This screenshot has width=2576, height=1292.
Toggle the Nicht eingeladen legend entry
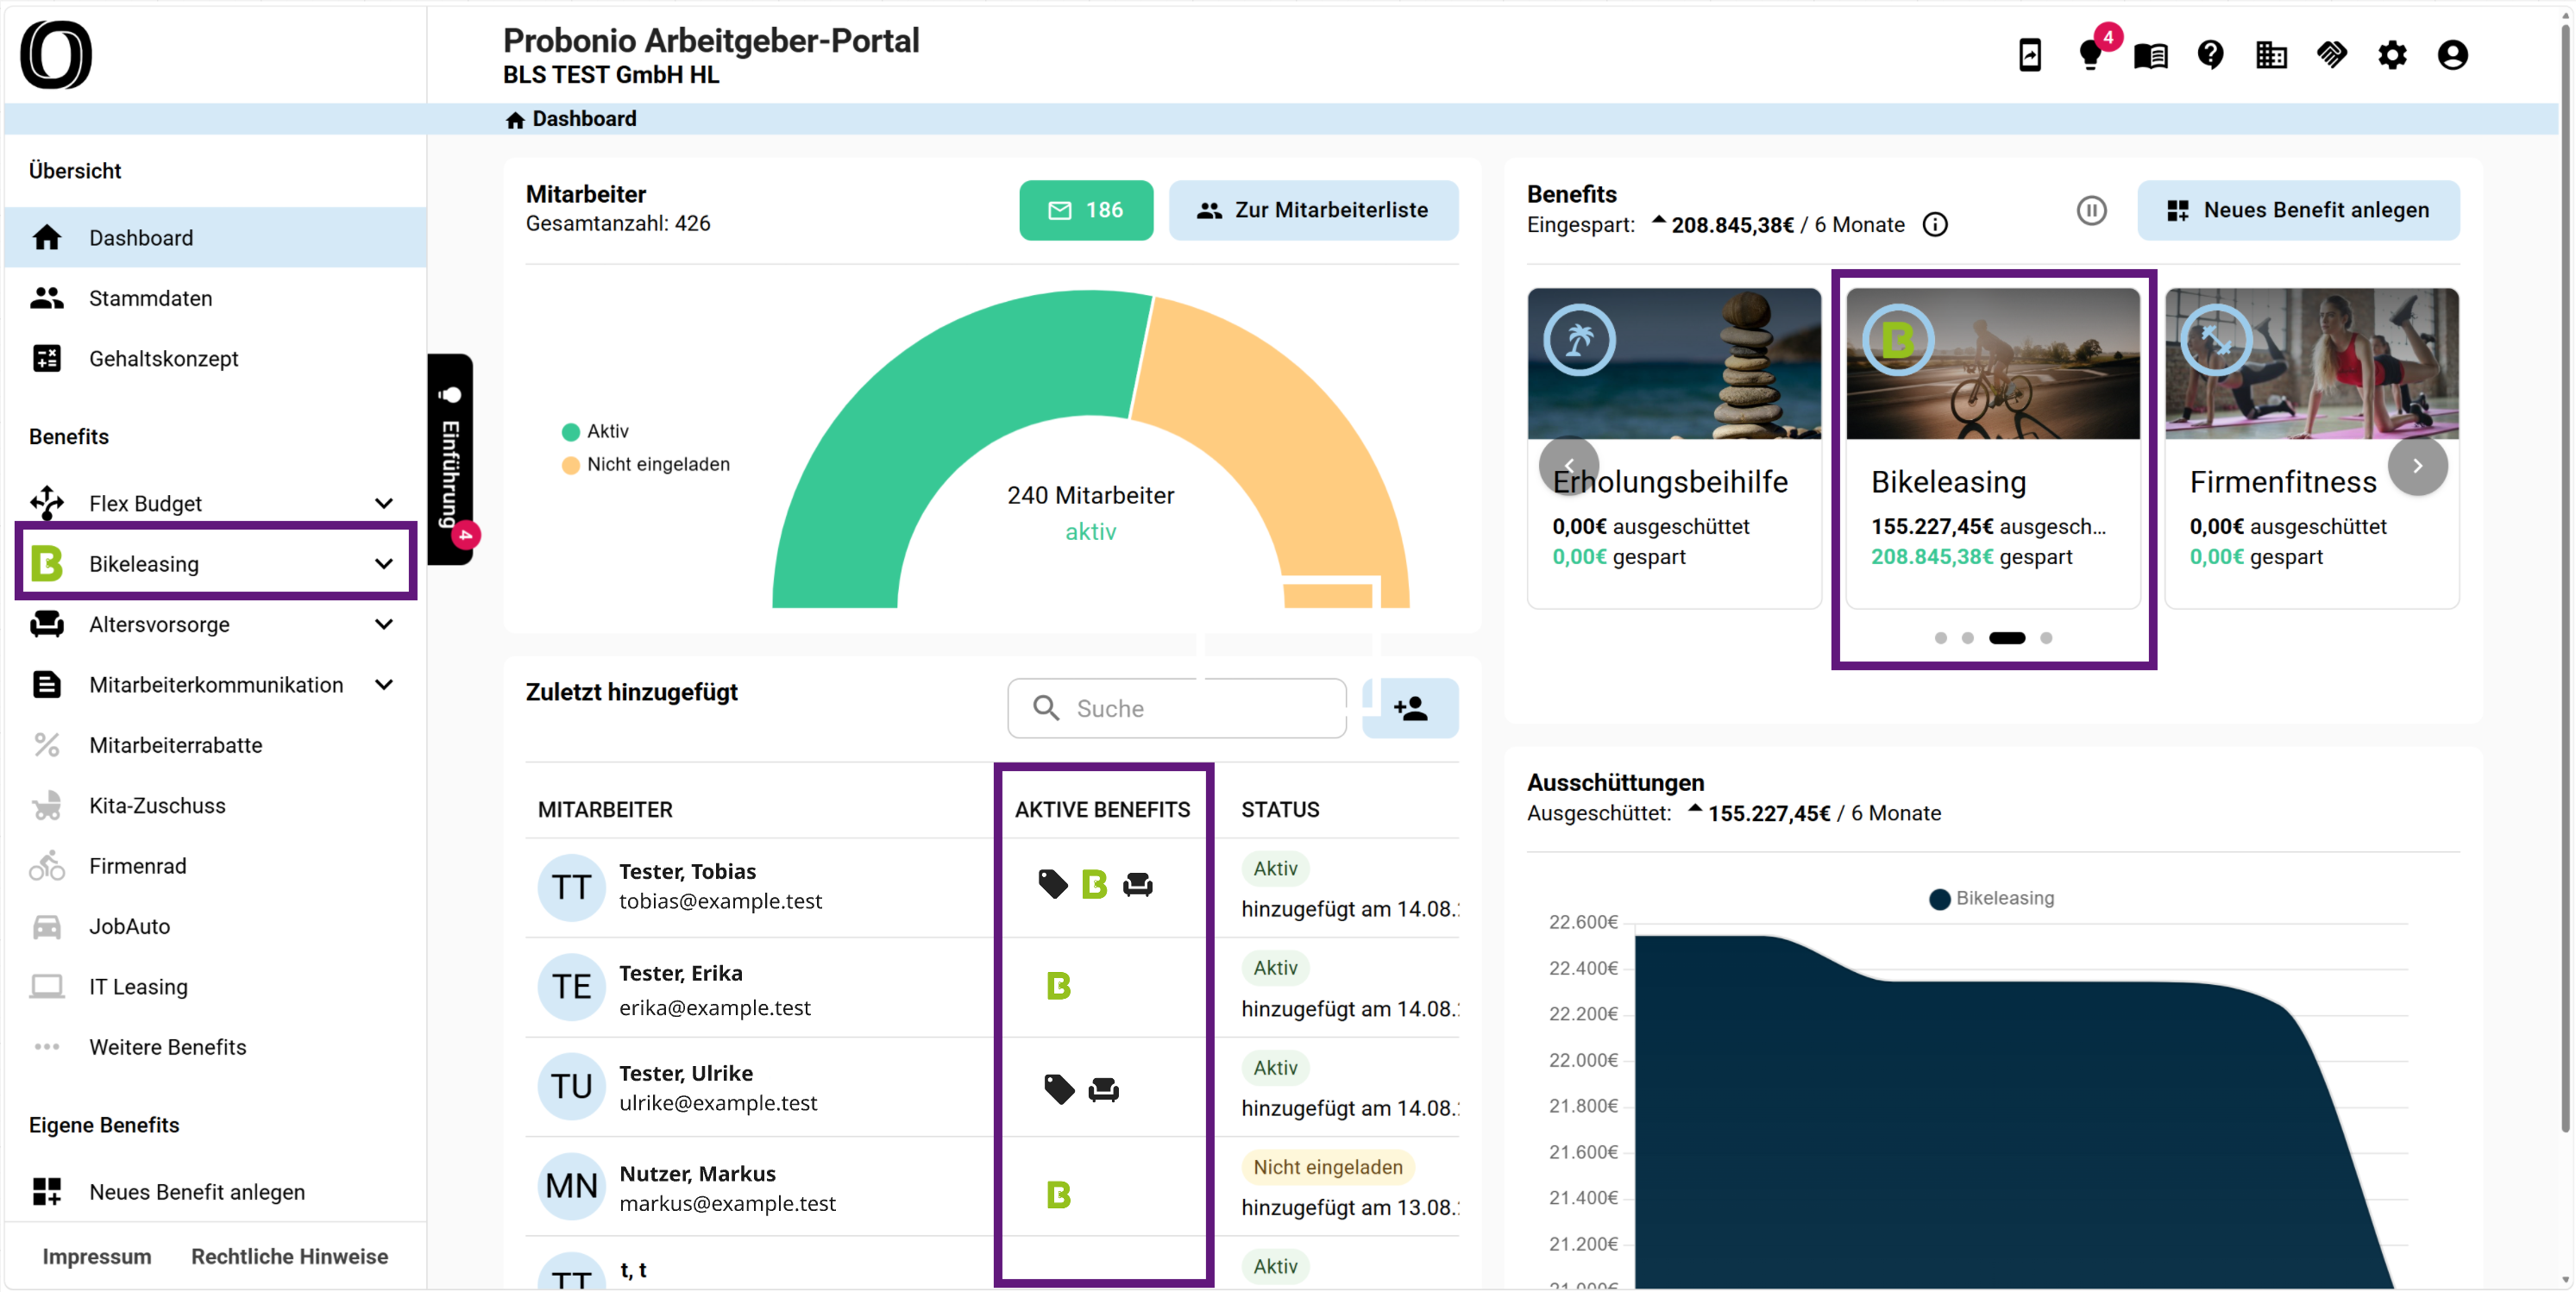pyautogui.click(x=646, y=464)
